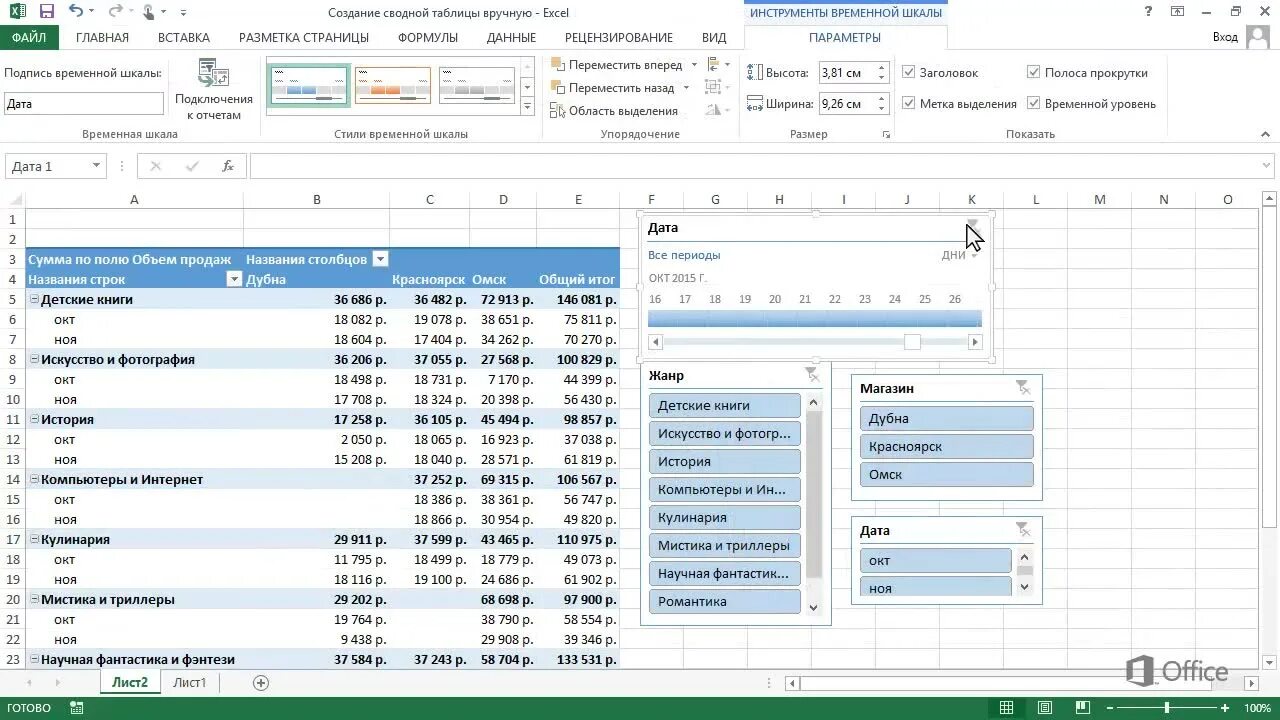Clear filter on Дата timeline

pyautogui.click(x=972, y=227)
